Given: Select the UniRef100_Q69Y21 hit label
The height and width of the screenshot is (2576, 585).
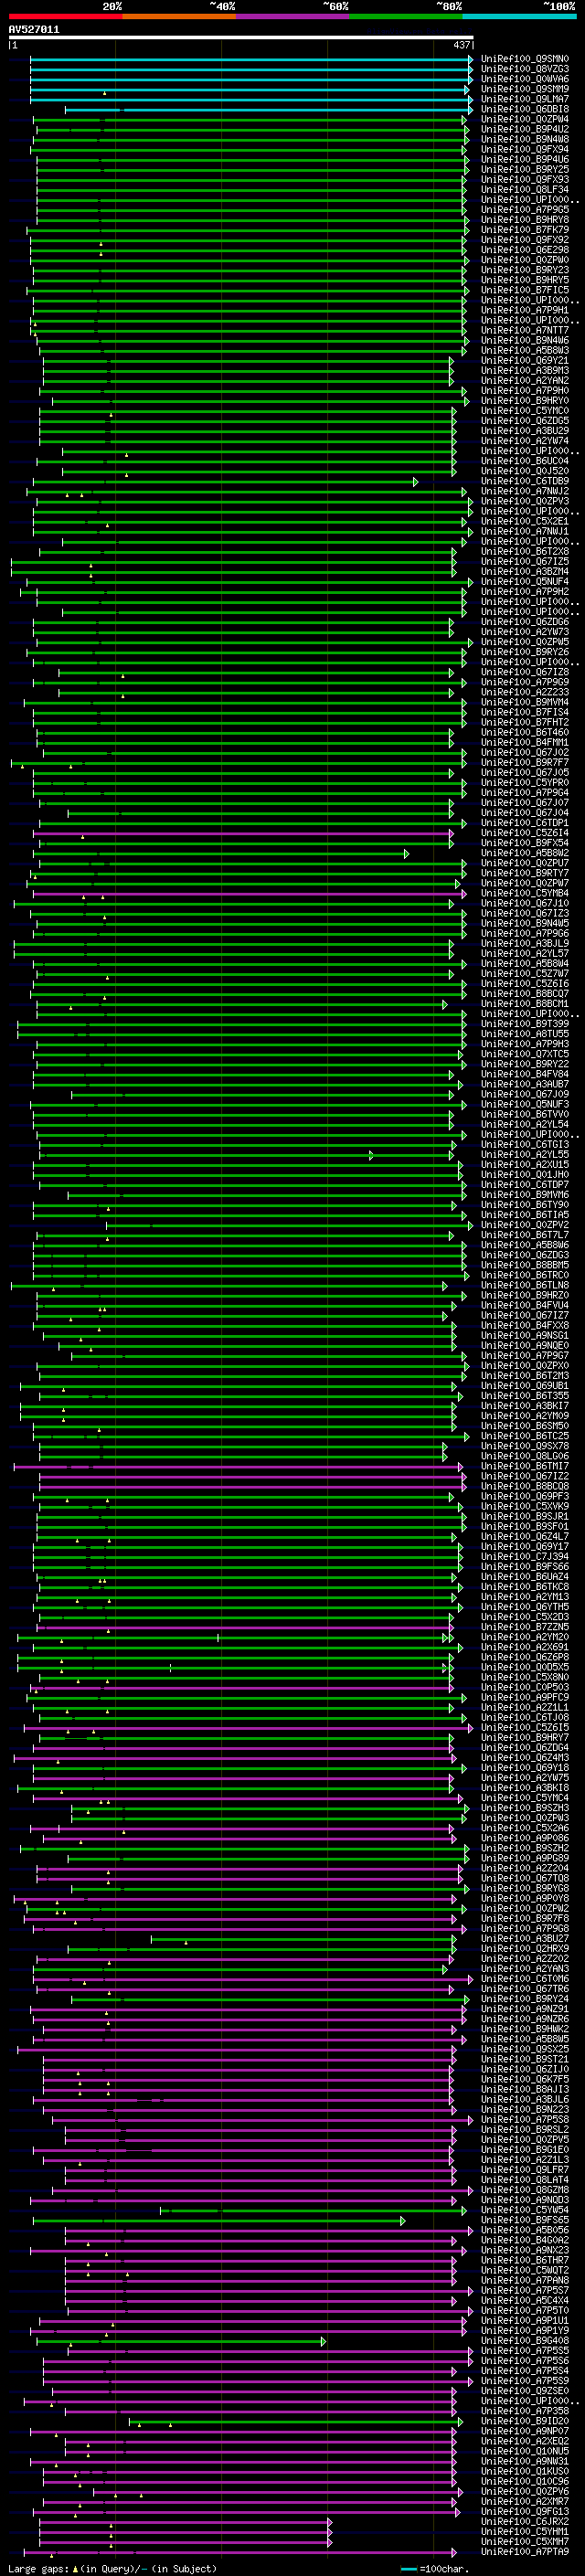Looking at the screenshot, I should 525,360.
